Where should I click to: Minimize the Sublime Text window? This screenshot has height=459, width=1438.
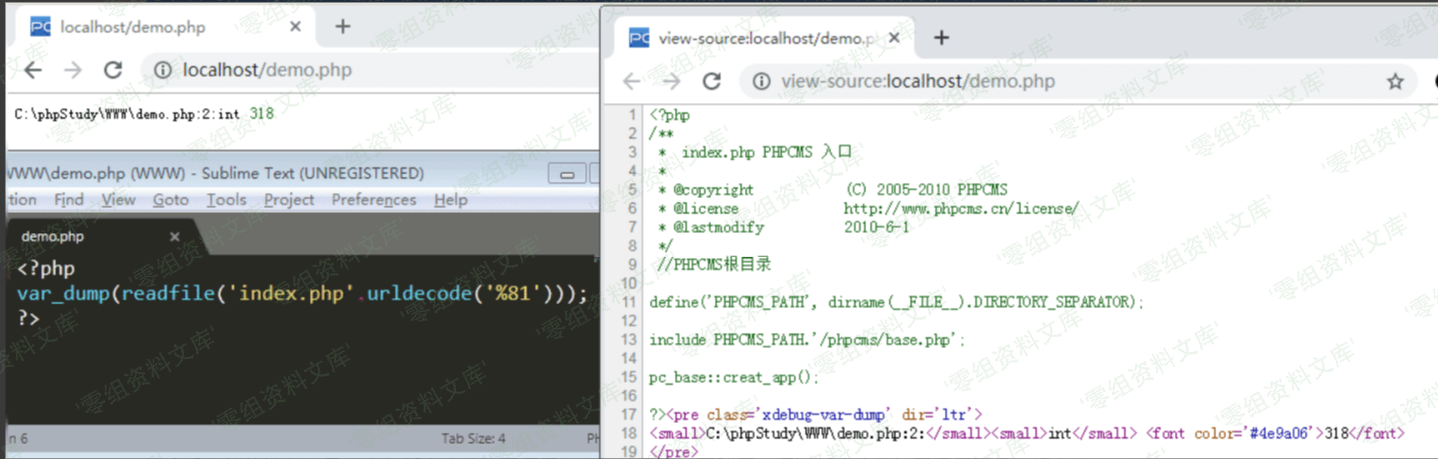click(567, 174)
